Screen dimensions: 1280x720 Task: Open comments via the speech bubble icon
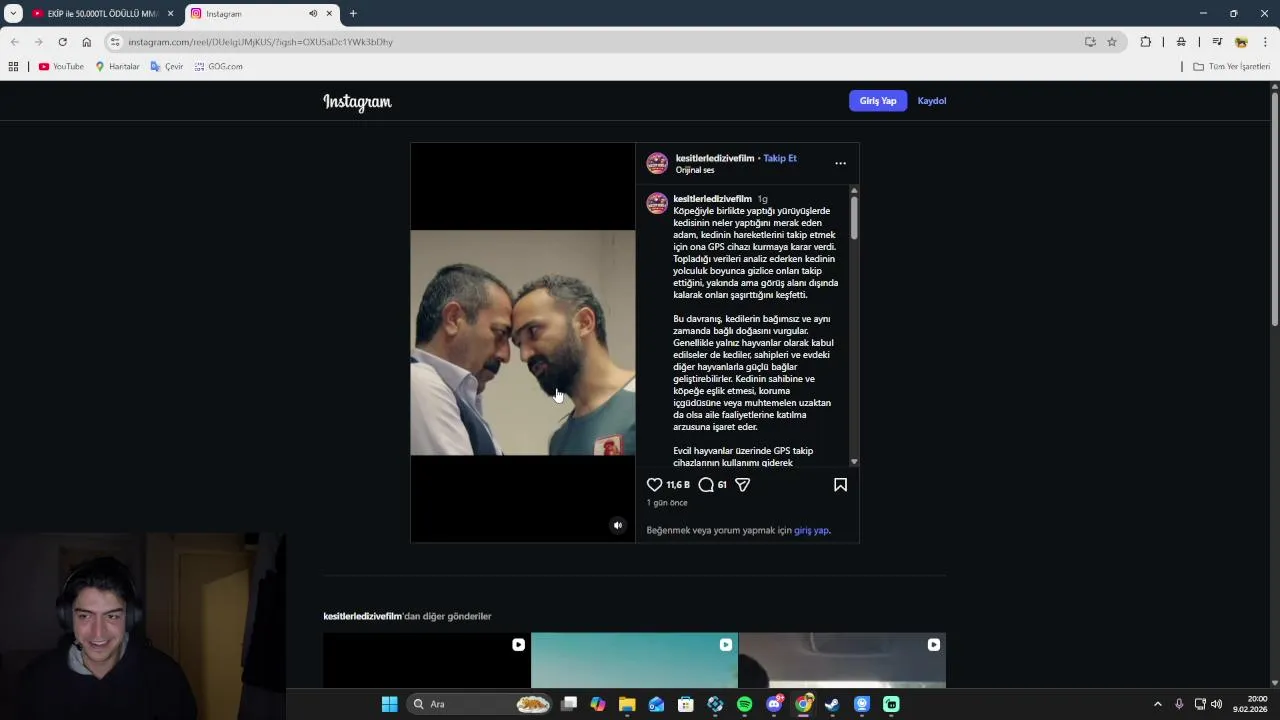[706, 485]
